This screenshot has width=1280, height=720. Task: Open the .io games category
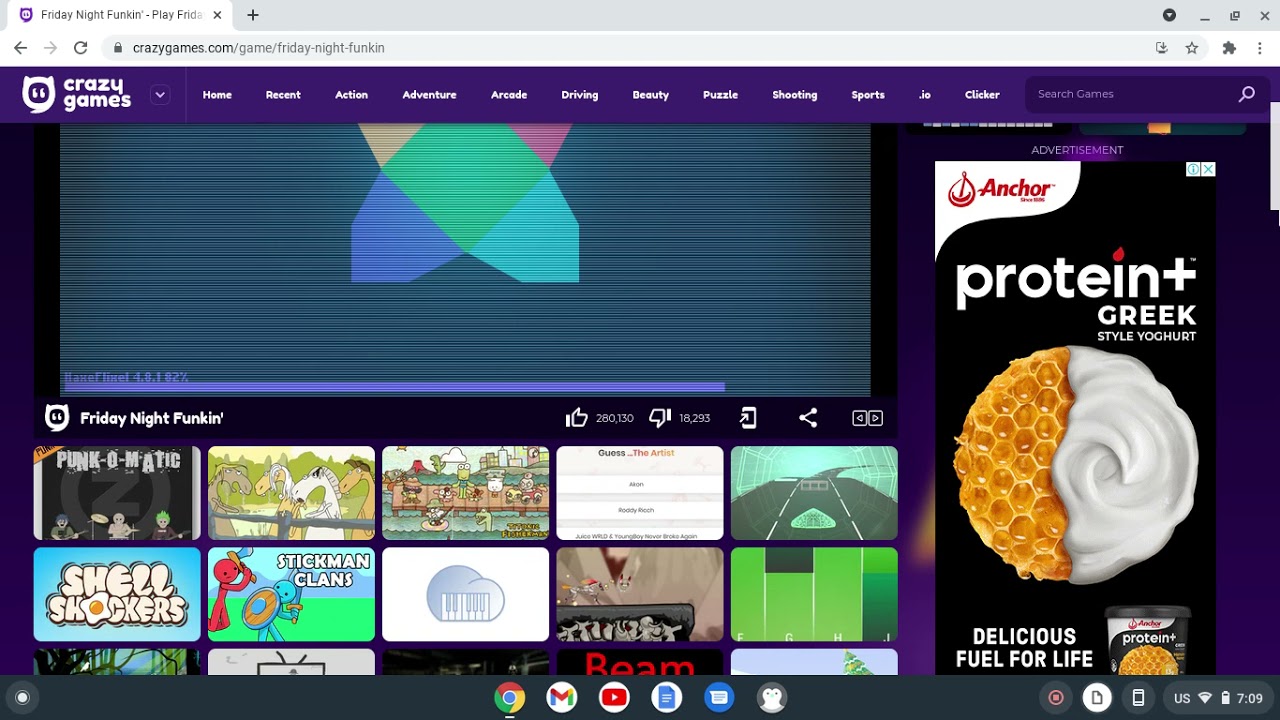tap(924, 95)
